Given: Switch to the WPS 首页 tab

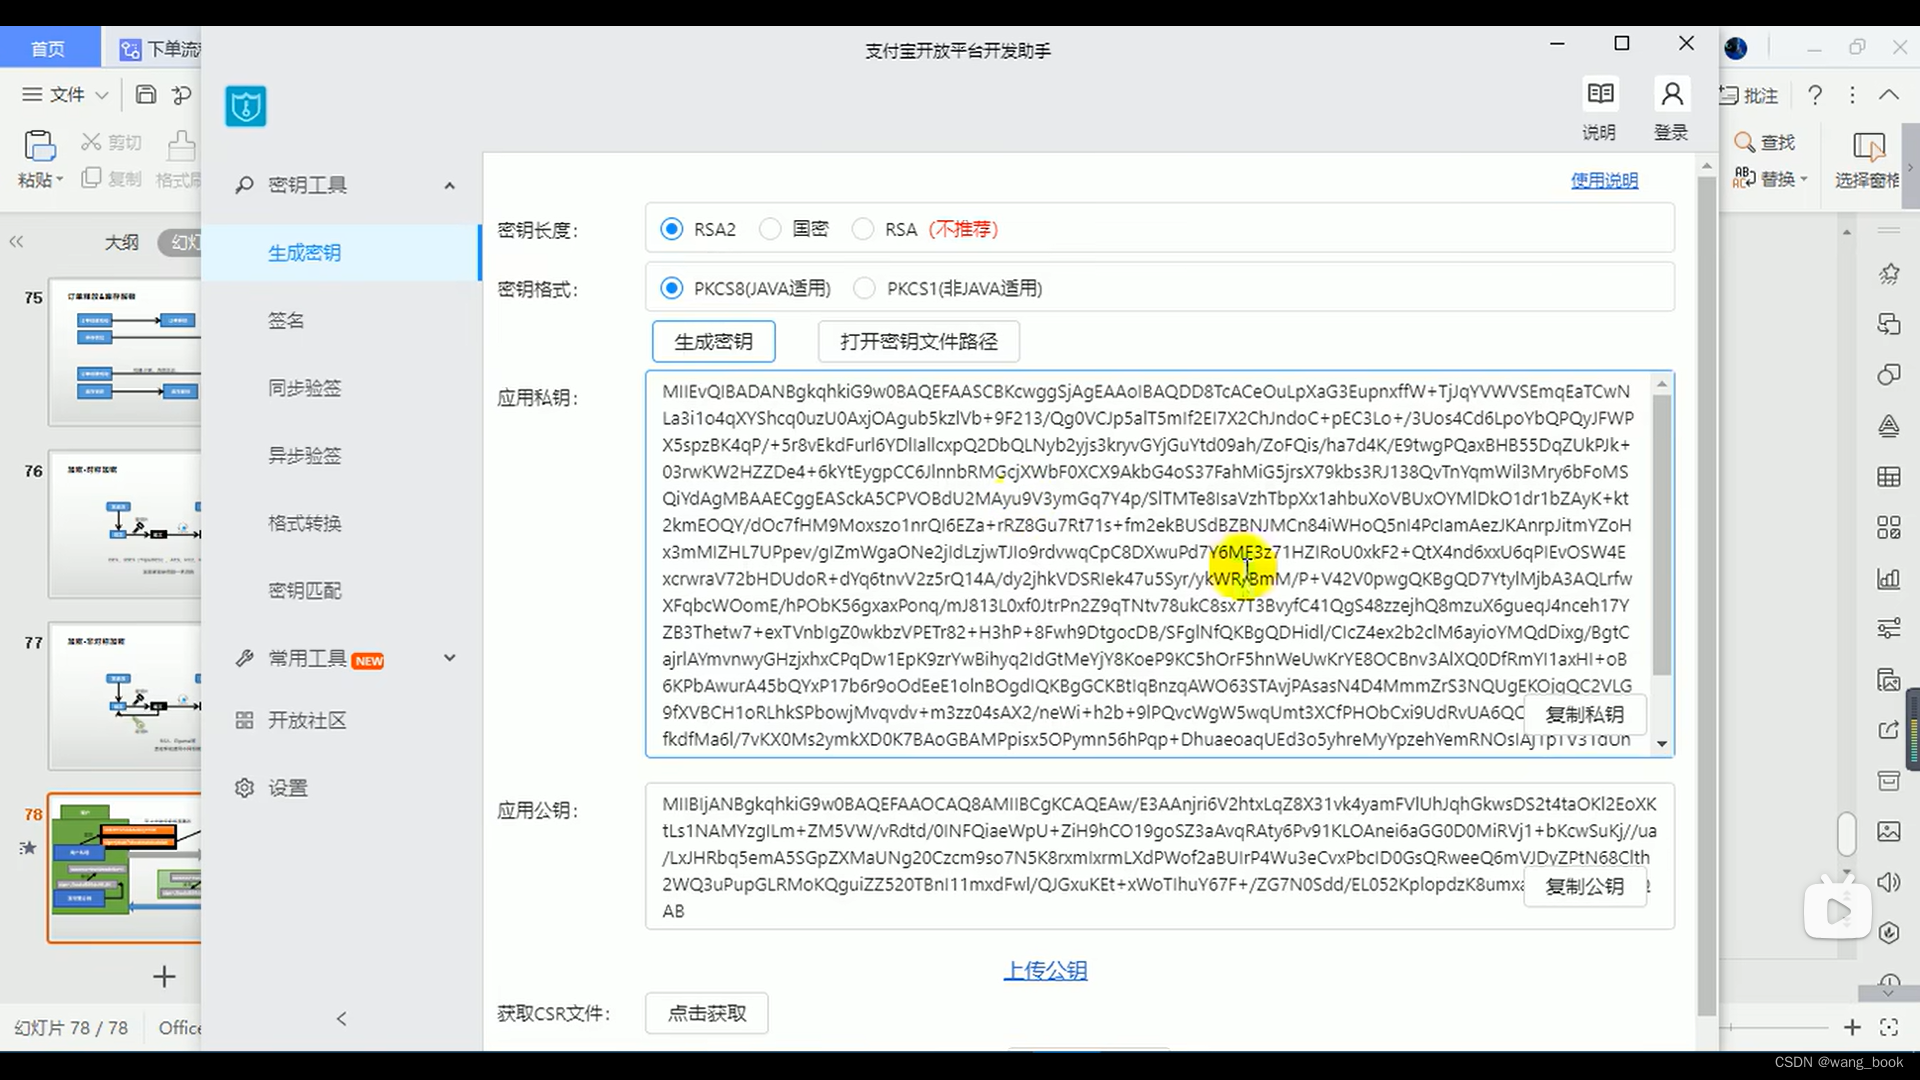Looking at the screenshot, I should point(49,49).
